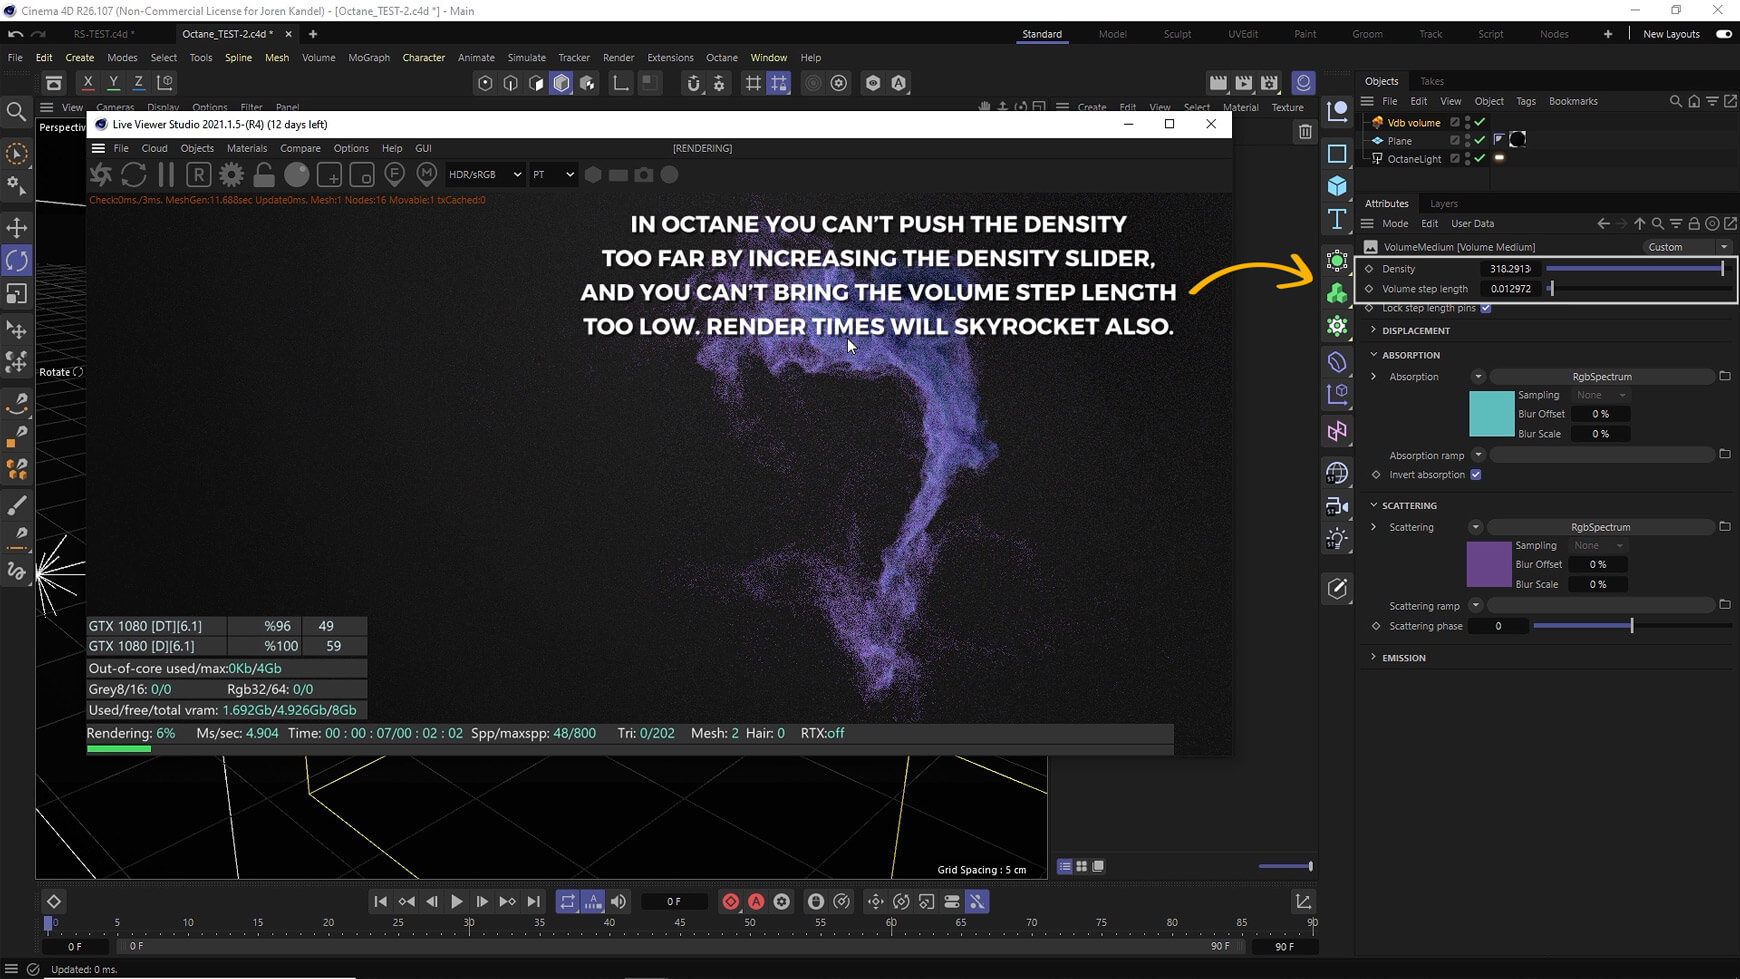The width and height of the screenshot is (1740, 979).
Task: Click the Live Viewer lock resolution icon
Action: click(264, 175)
